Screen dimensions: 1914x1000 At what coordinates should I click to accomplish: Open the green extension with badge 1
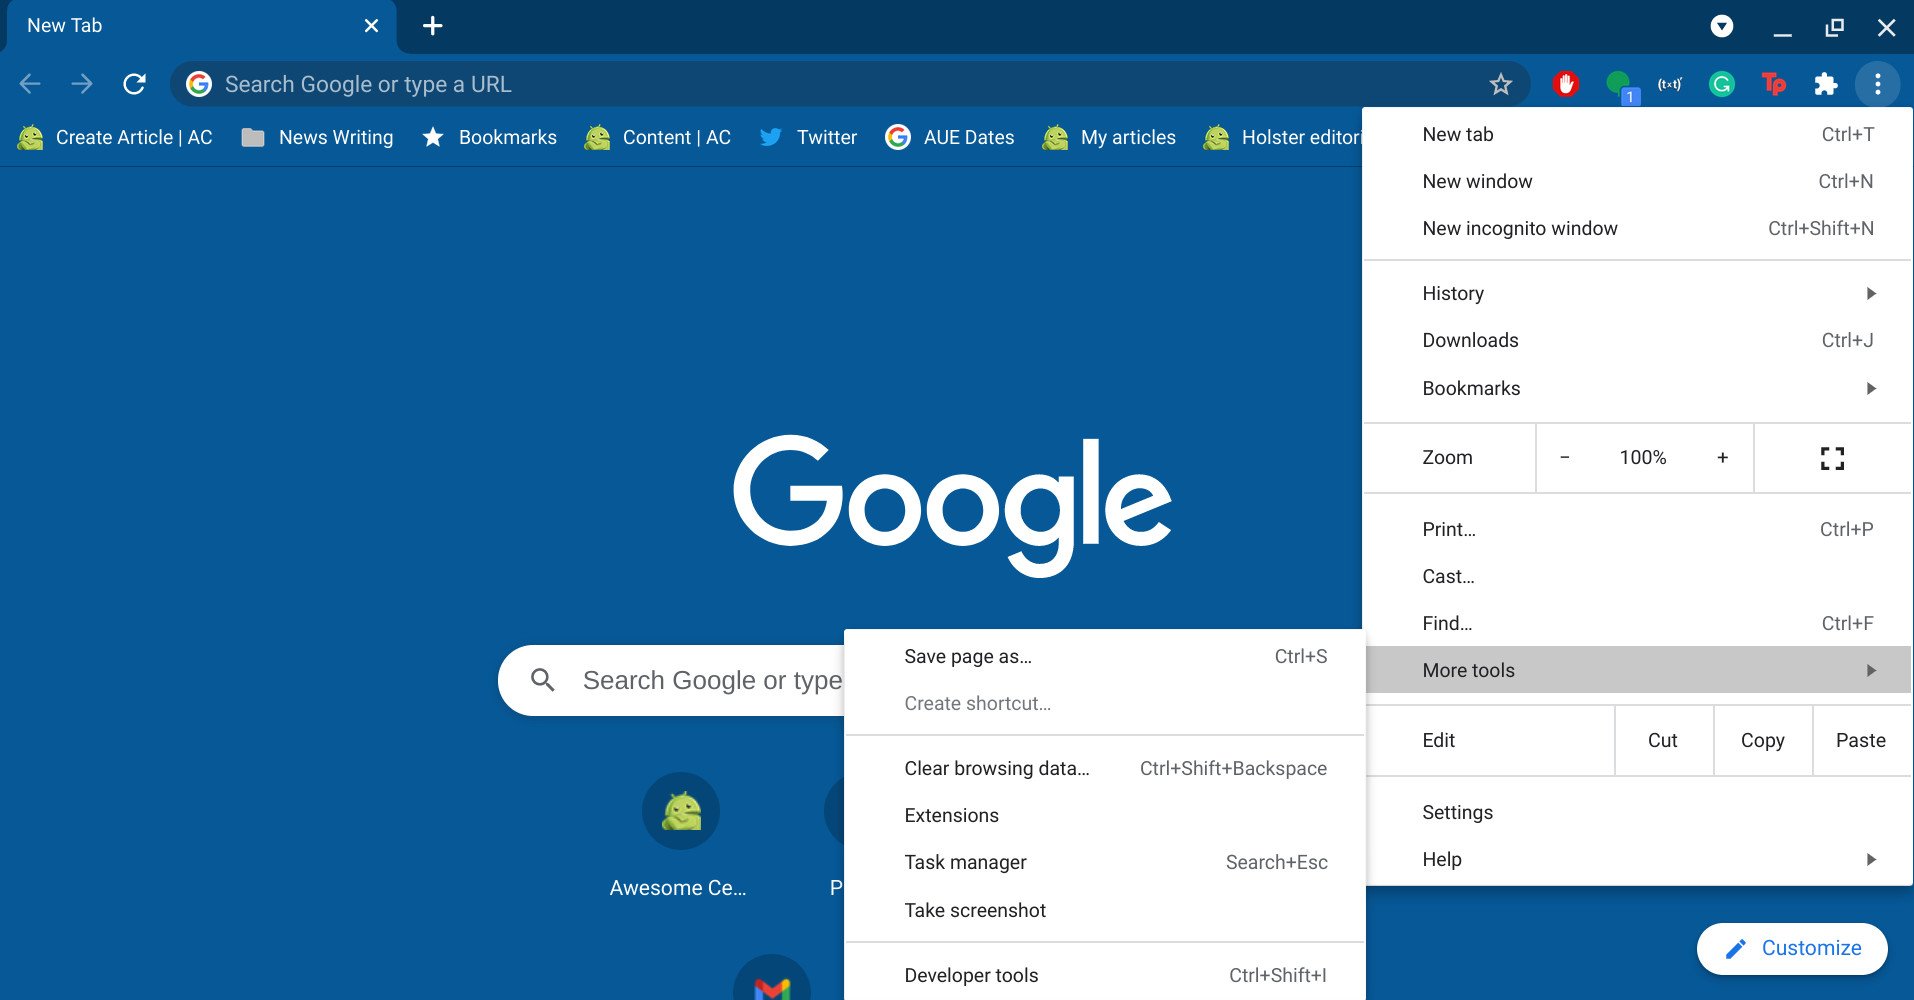(x=1620, y=86)
